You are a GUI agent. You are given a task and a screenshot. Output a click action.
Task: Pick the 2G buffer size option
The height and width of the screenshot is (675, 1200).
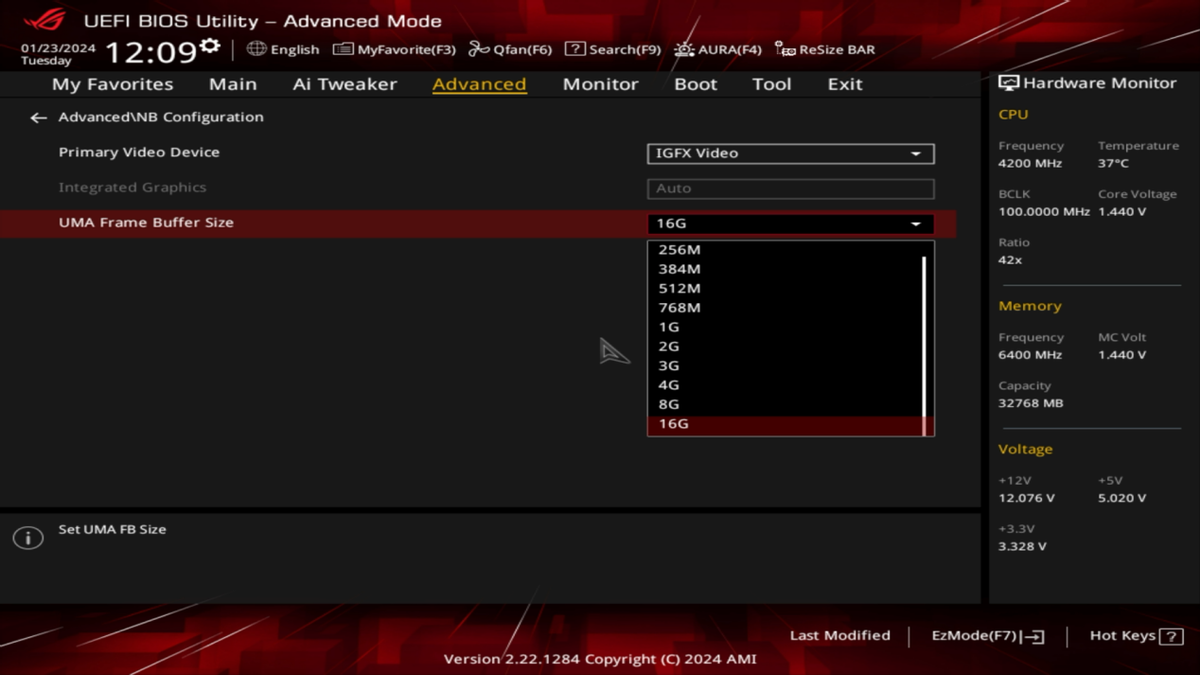(x=669, y=347)
